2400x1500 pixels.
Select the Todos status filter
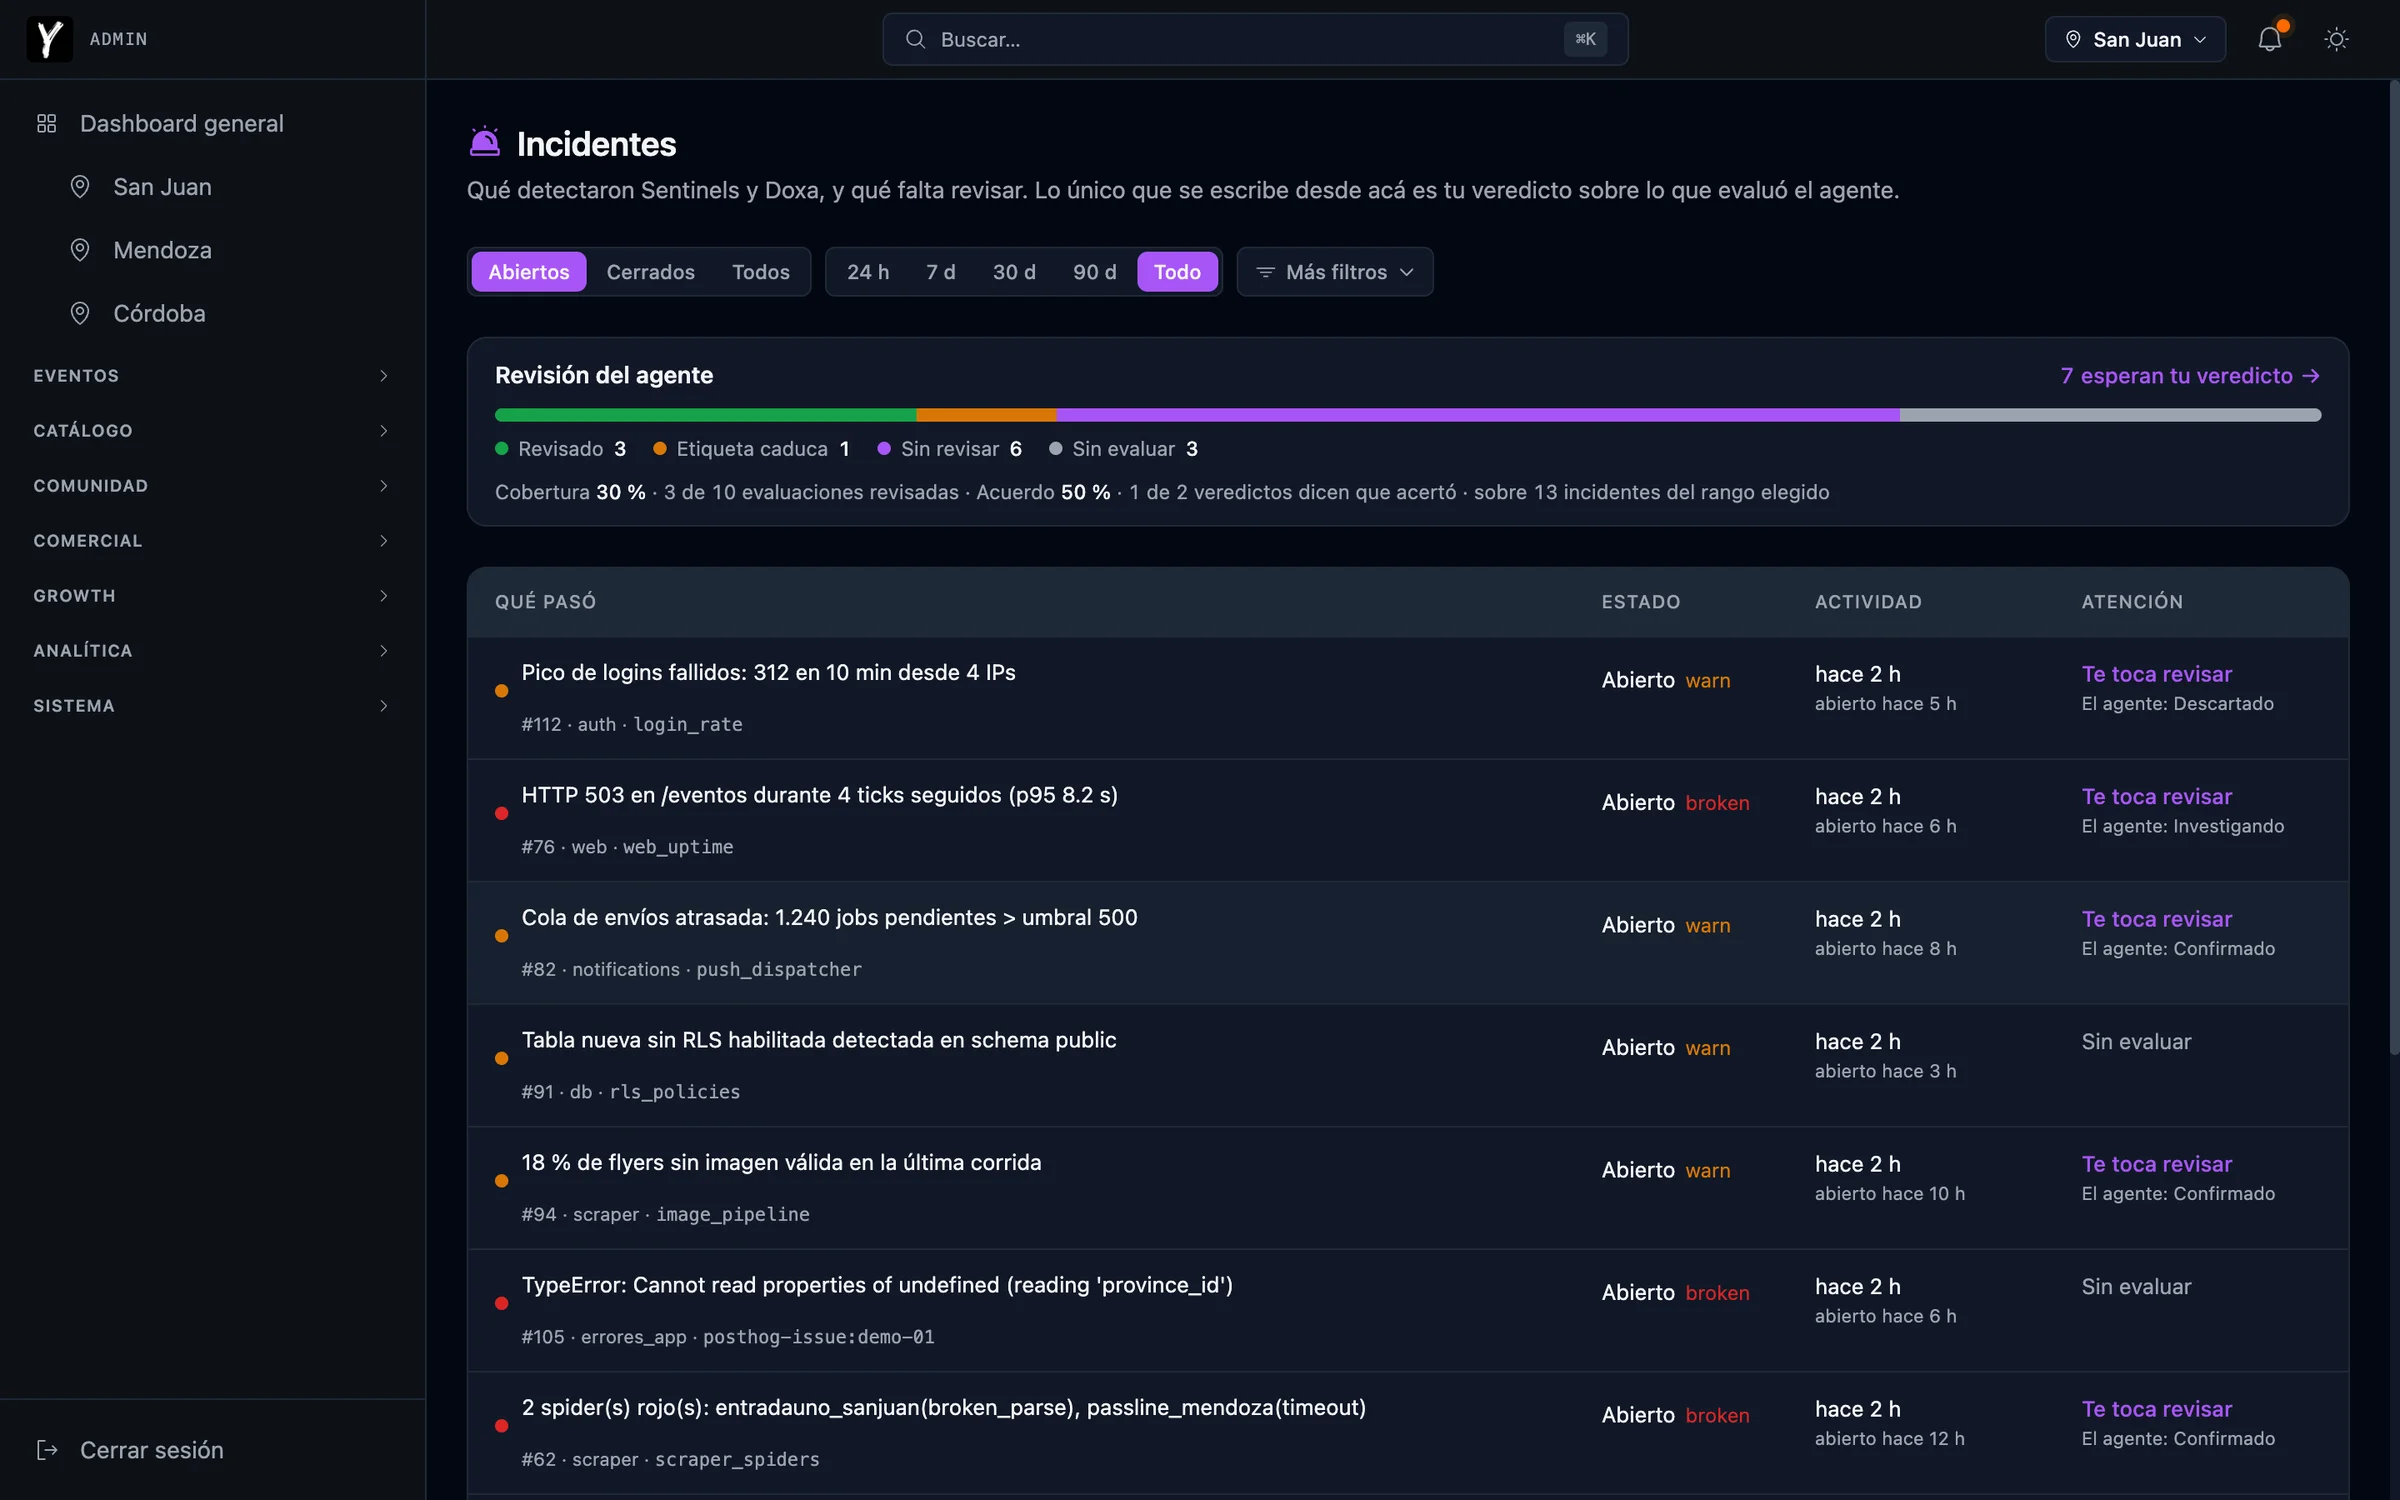point(760,272)
